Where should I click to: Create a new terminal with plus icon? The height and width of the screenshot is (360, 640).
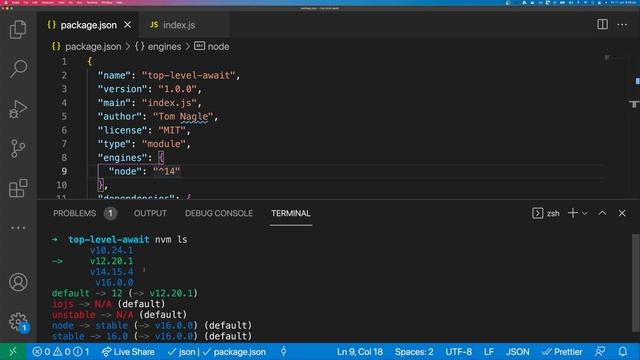point(573,213)
